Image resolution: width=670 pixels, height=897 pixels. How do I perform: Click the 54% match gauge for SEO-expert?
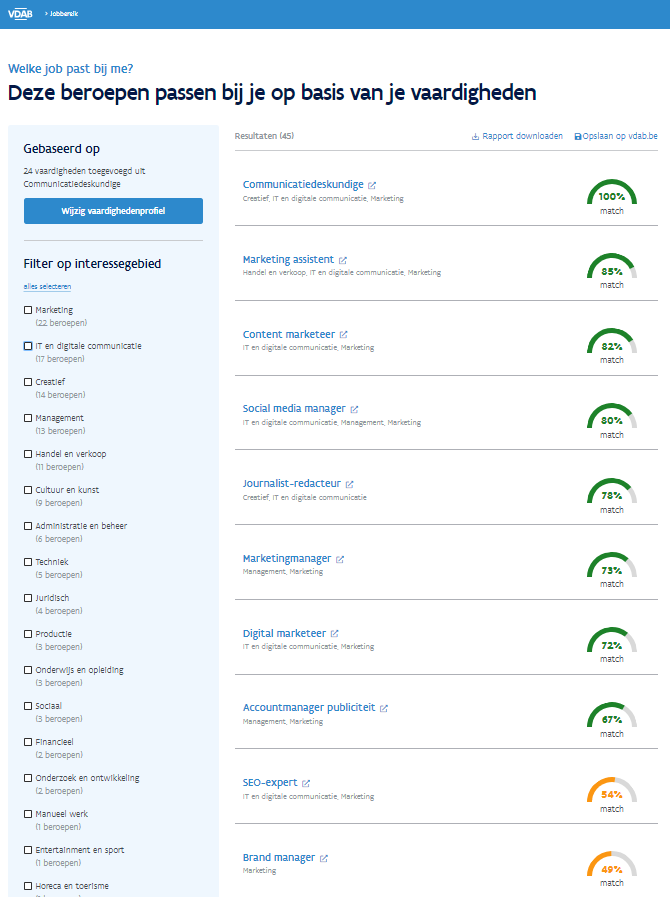tap(611, 794)
